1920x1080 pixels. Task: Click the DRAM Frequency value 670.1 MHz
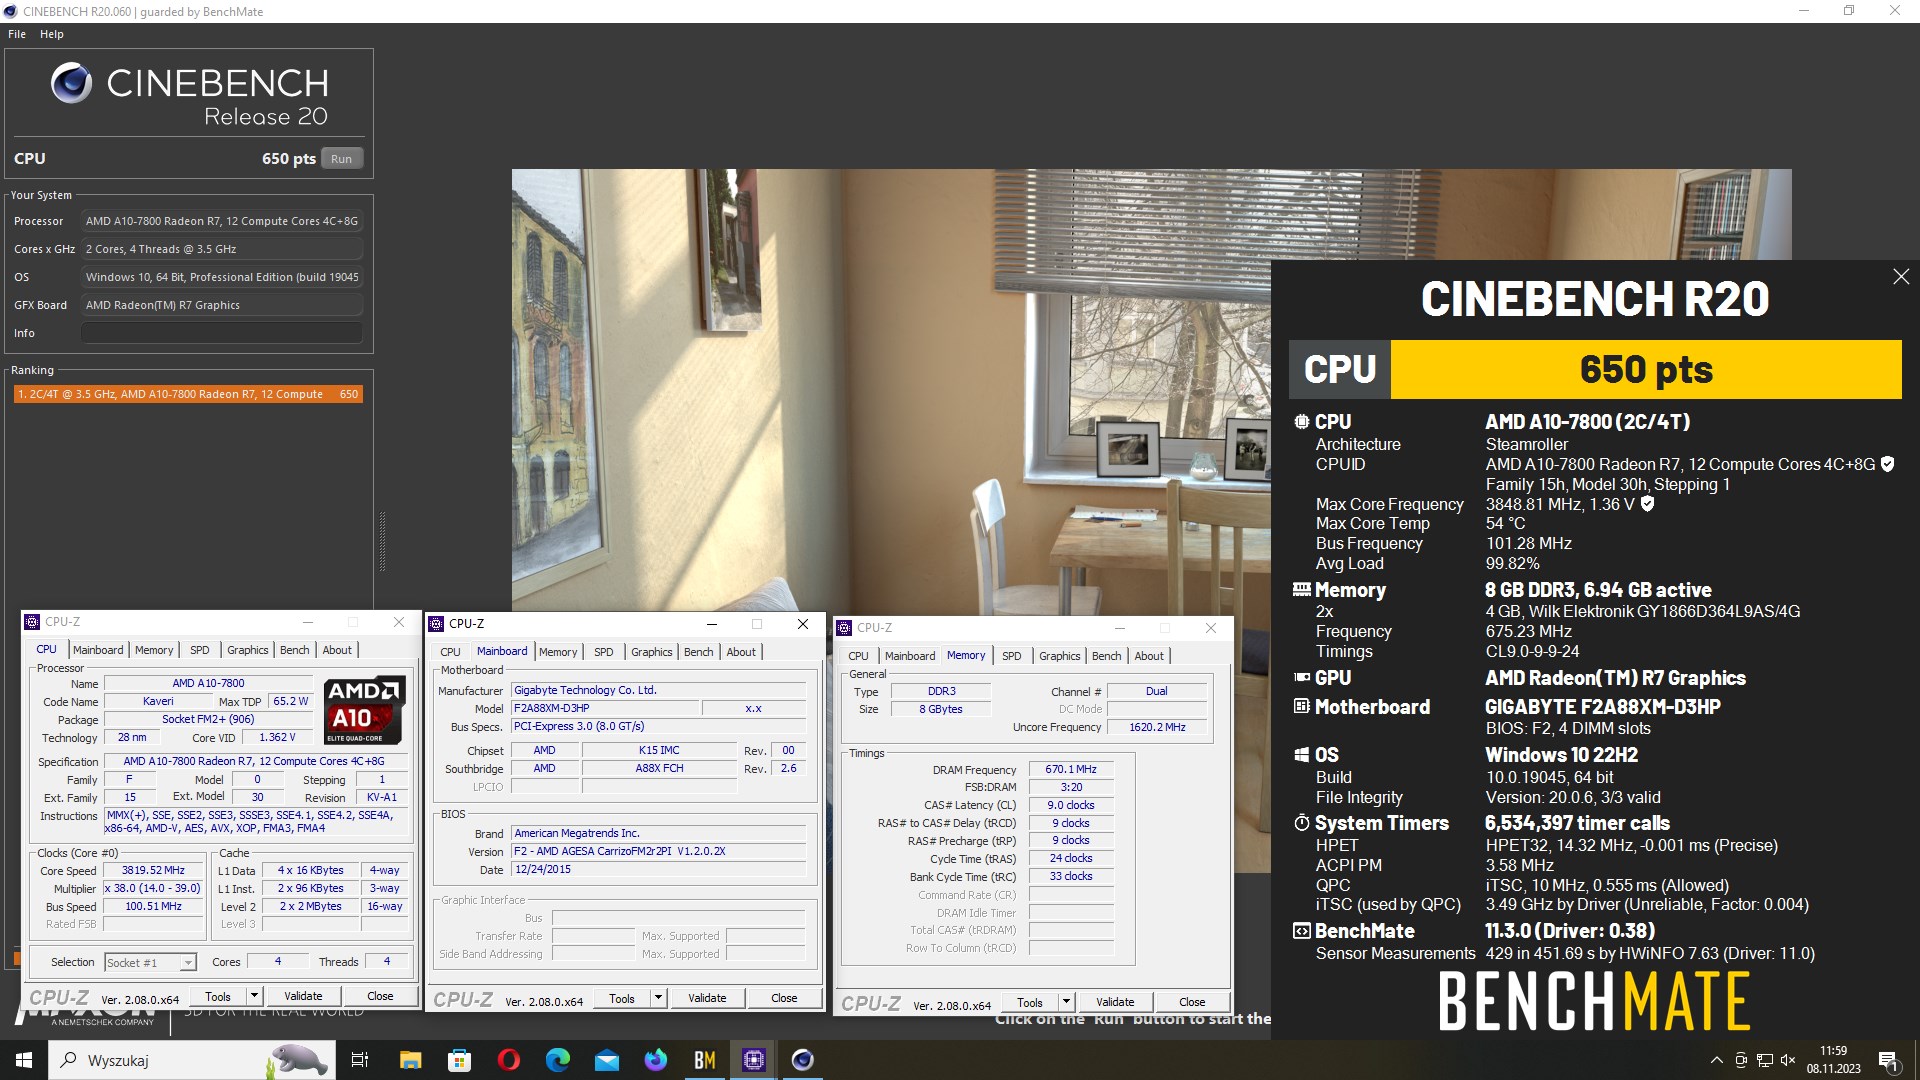[x=1071, y=769]
